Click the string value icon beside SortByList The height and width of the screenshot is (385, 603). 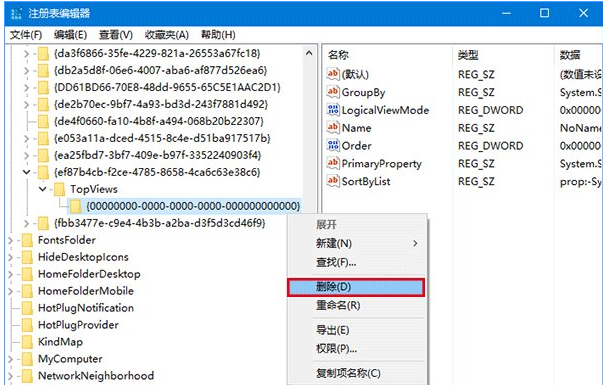tap(333, 181)
